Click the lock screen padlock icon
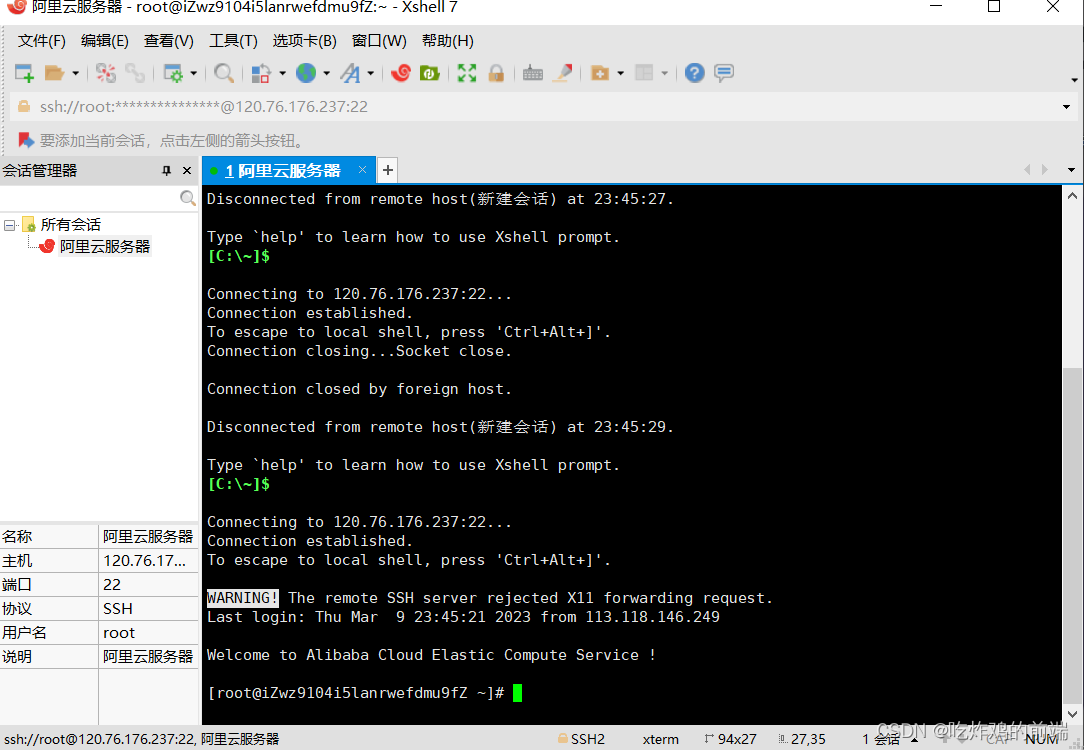 (x=496, y=73)
